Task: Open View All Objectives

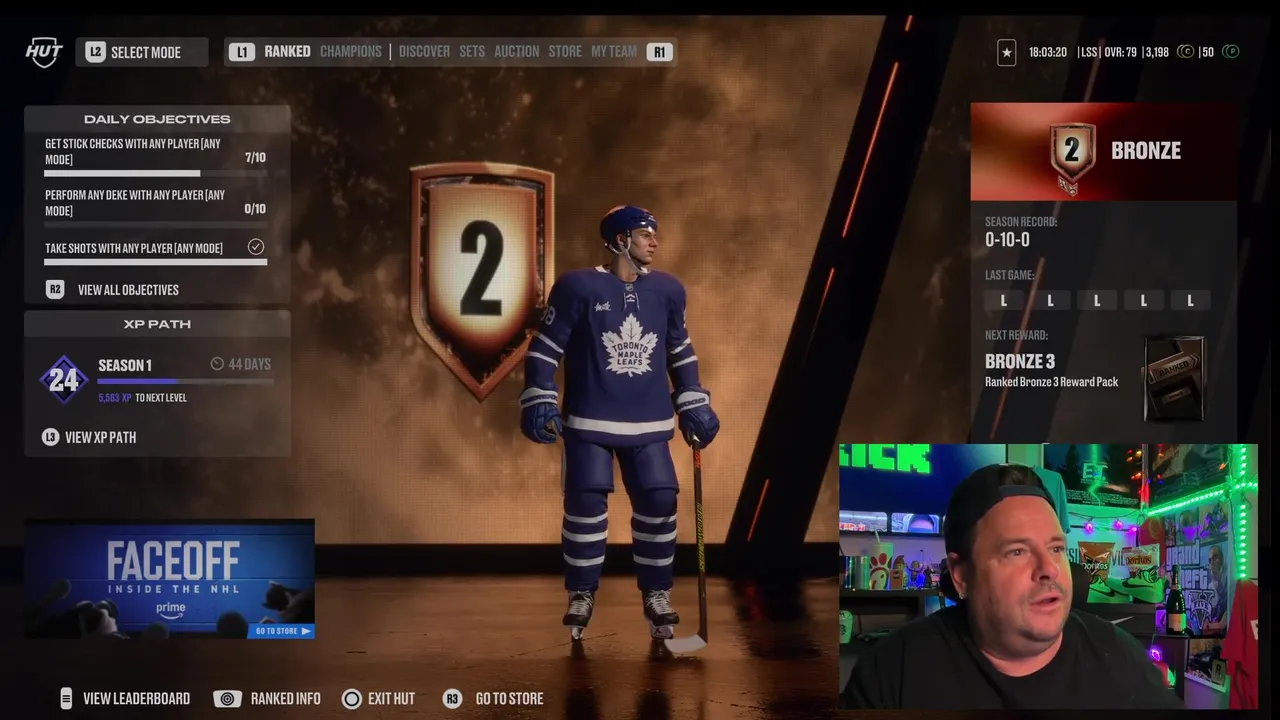Action: (x=128, y=290)
